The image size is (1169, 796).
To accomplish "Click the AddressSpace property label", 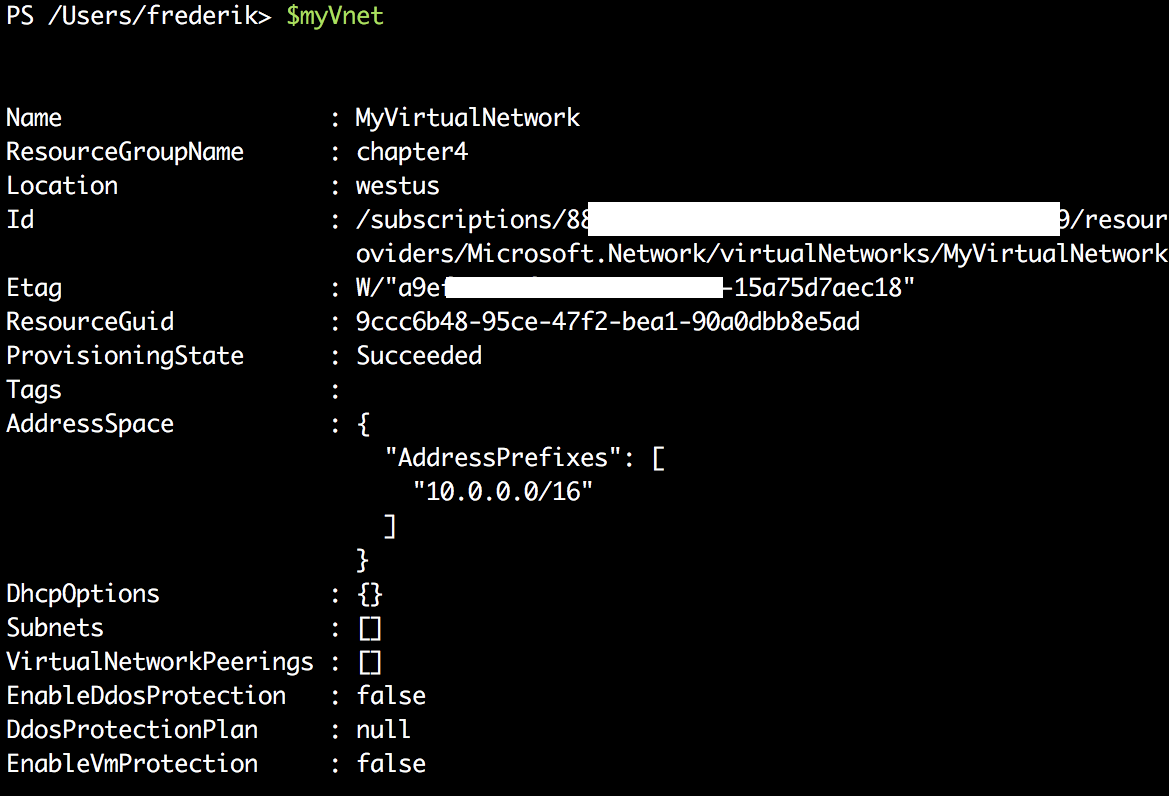I will click(x=90, y=424).
